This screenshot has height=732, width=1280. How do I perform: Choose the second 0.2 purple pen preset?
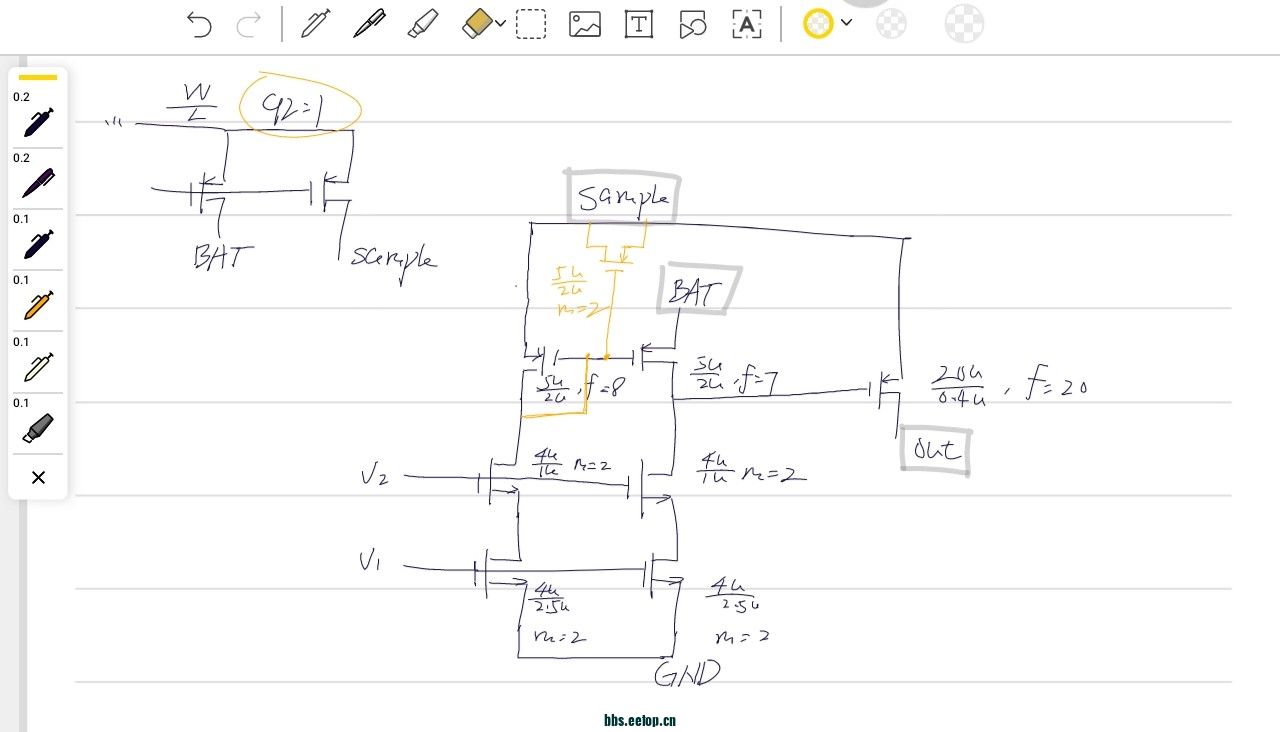coord(38,183)
